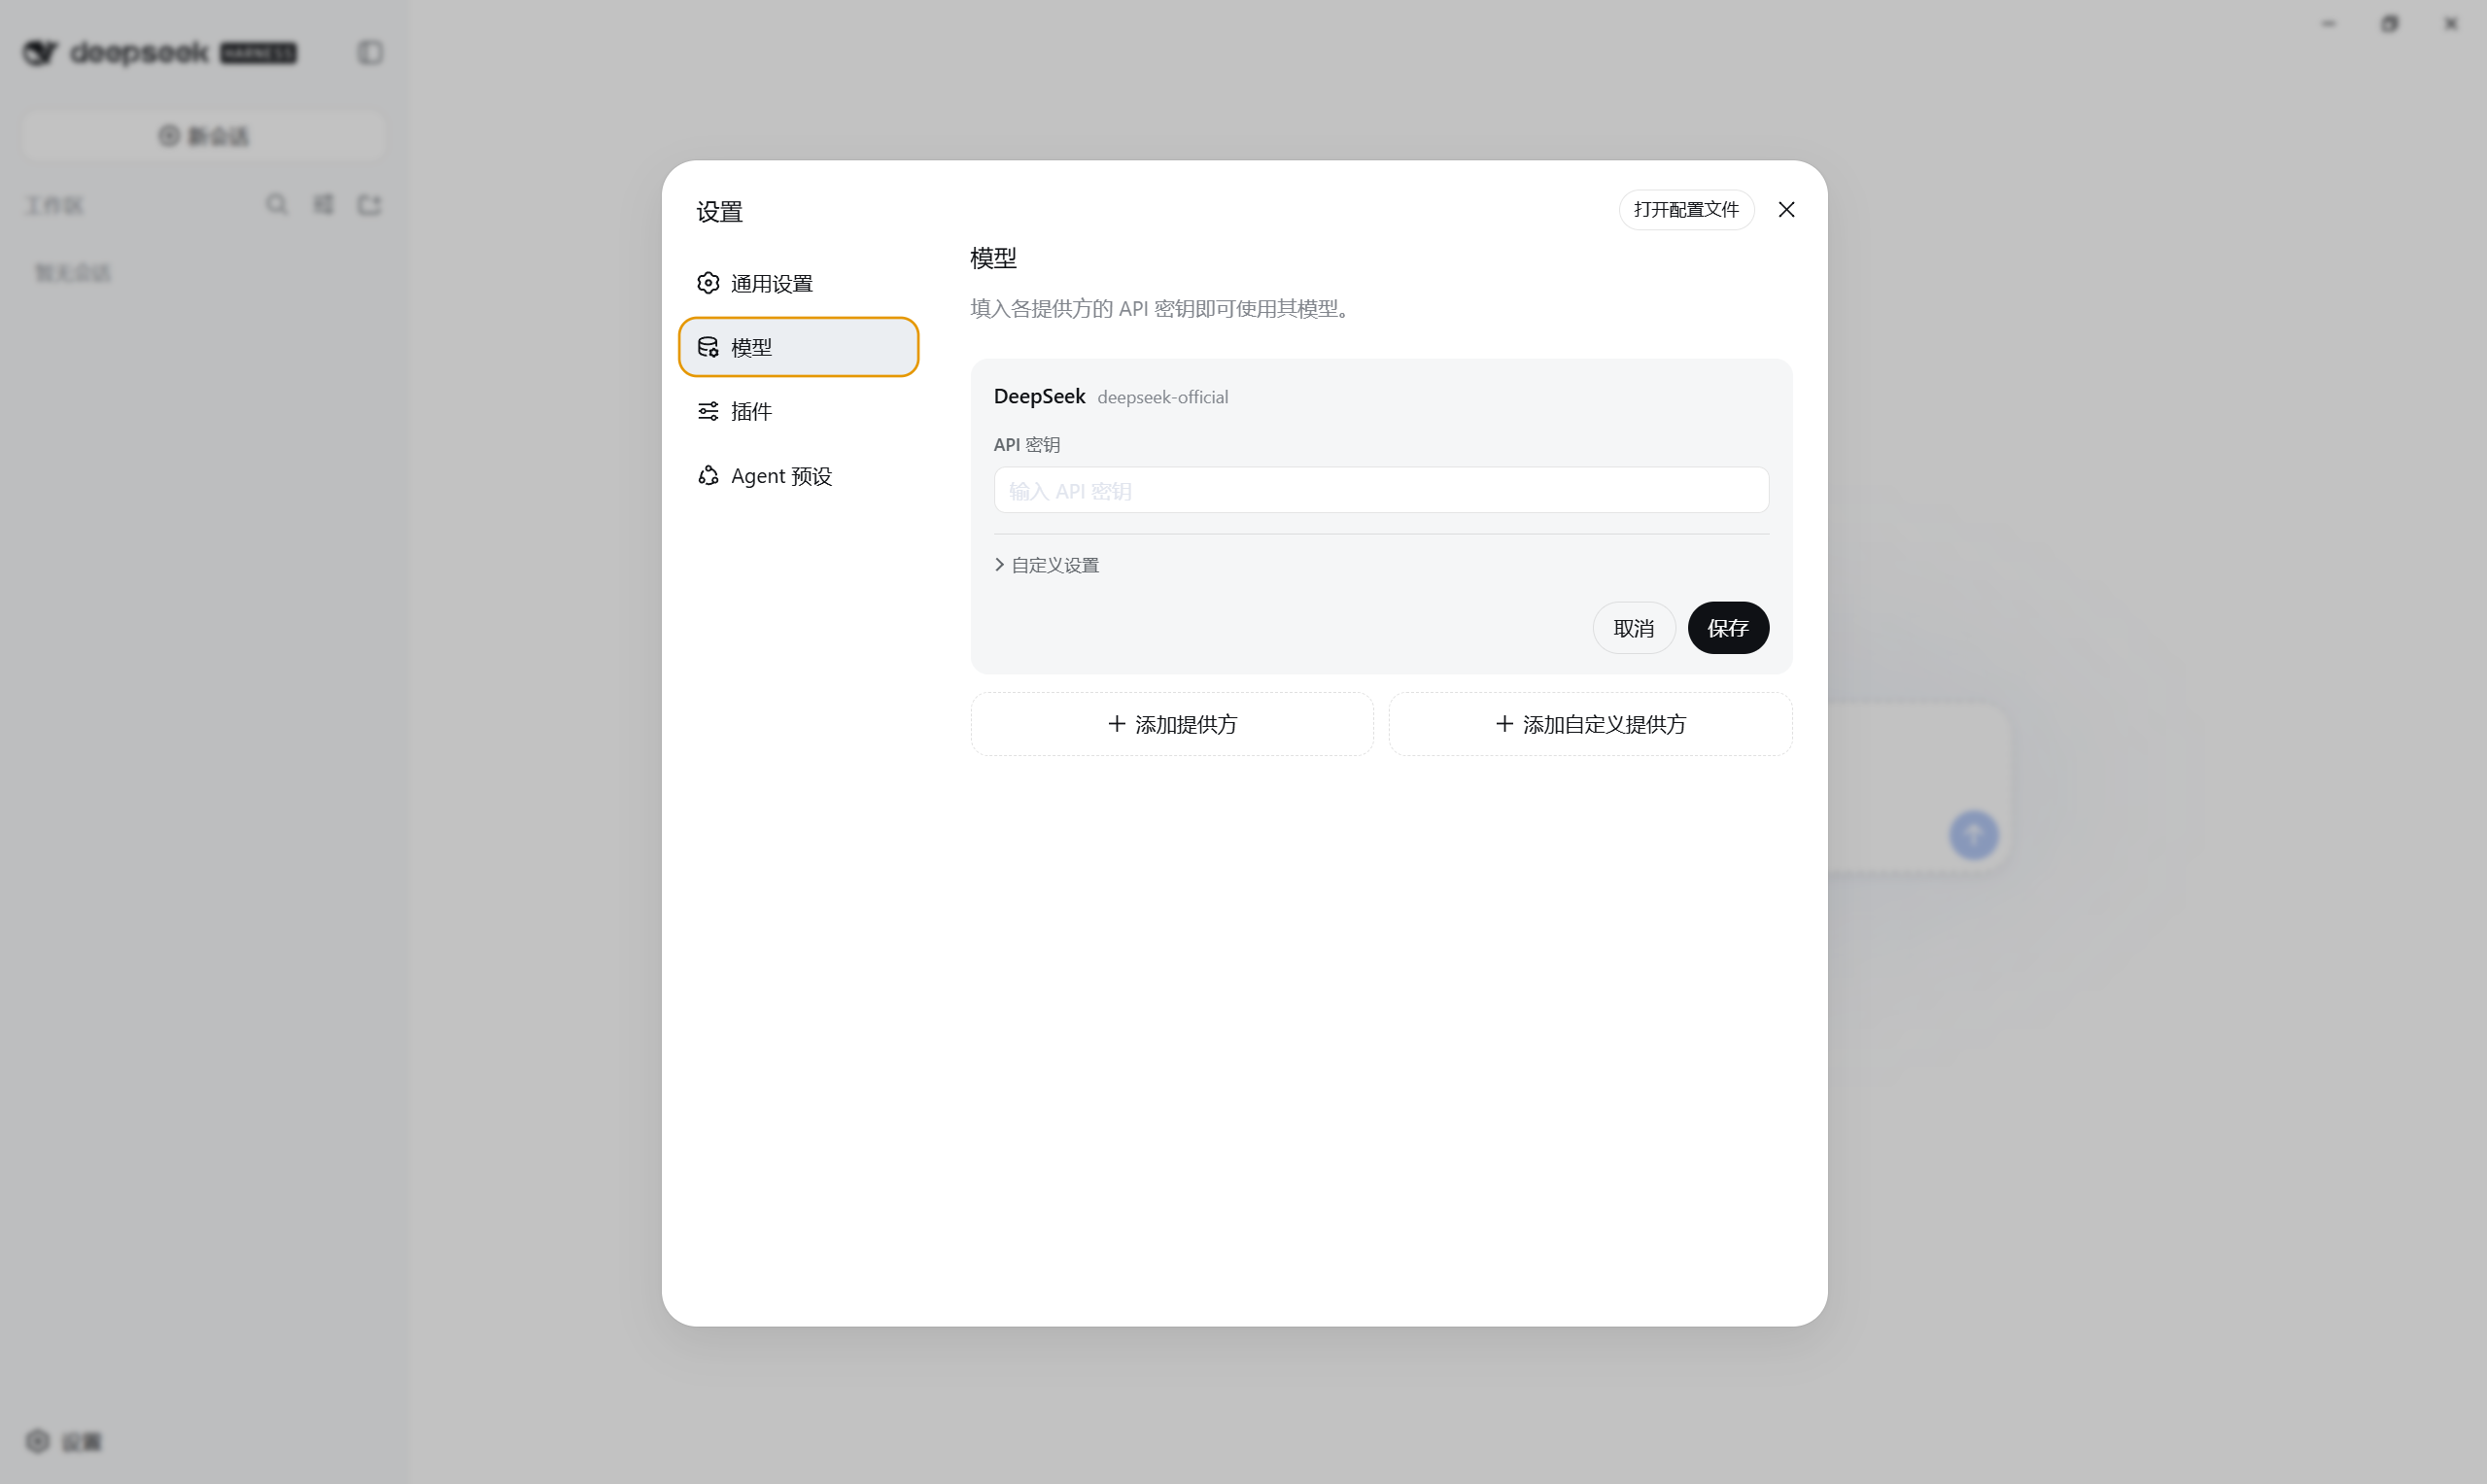The width and height of the screenshot is (2487, 1484).
Task: Expand 自定义设置 custom settings
Action: pos(1046,565)
